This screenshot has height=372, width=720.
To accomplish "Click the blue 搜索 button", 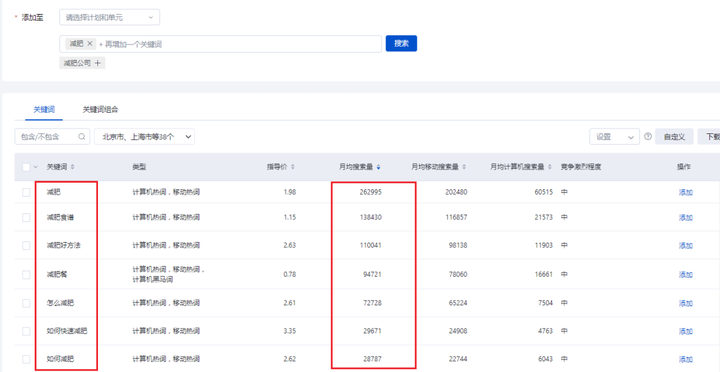I will [x=401, y=43].
